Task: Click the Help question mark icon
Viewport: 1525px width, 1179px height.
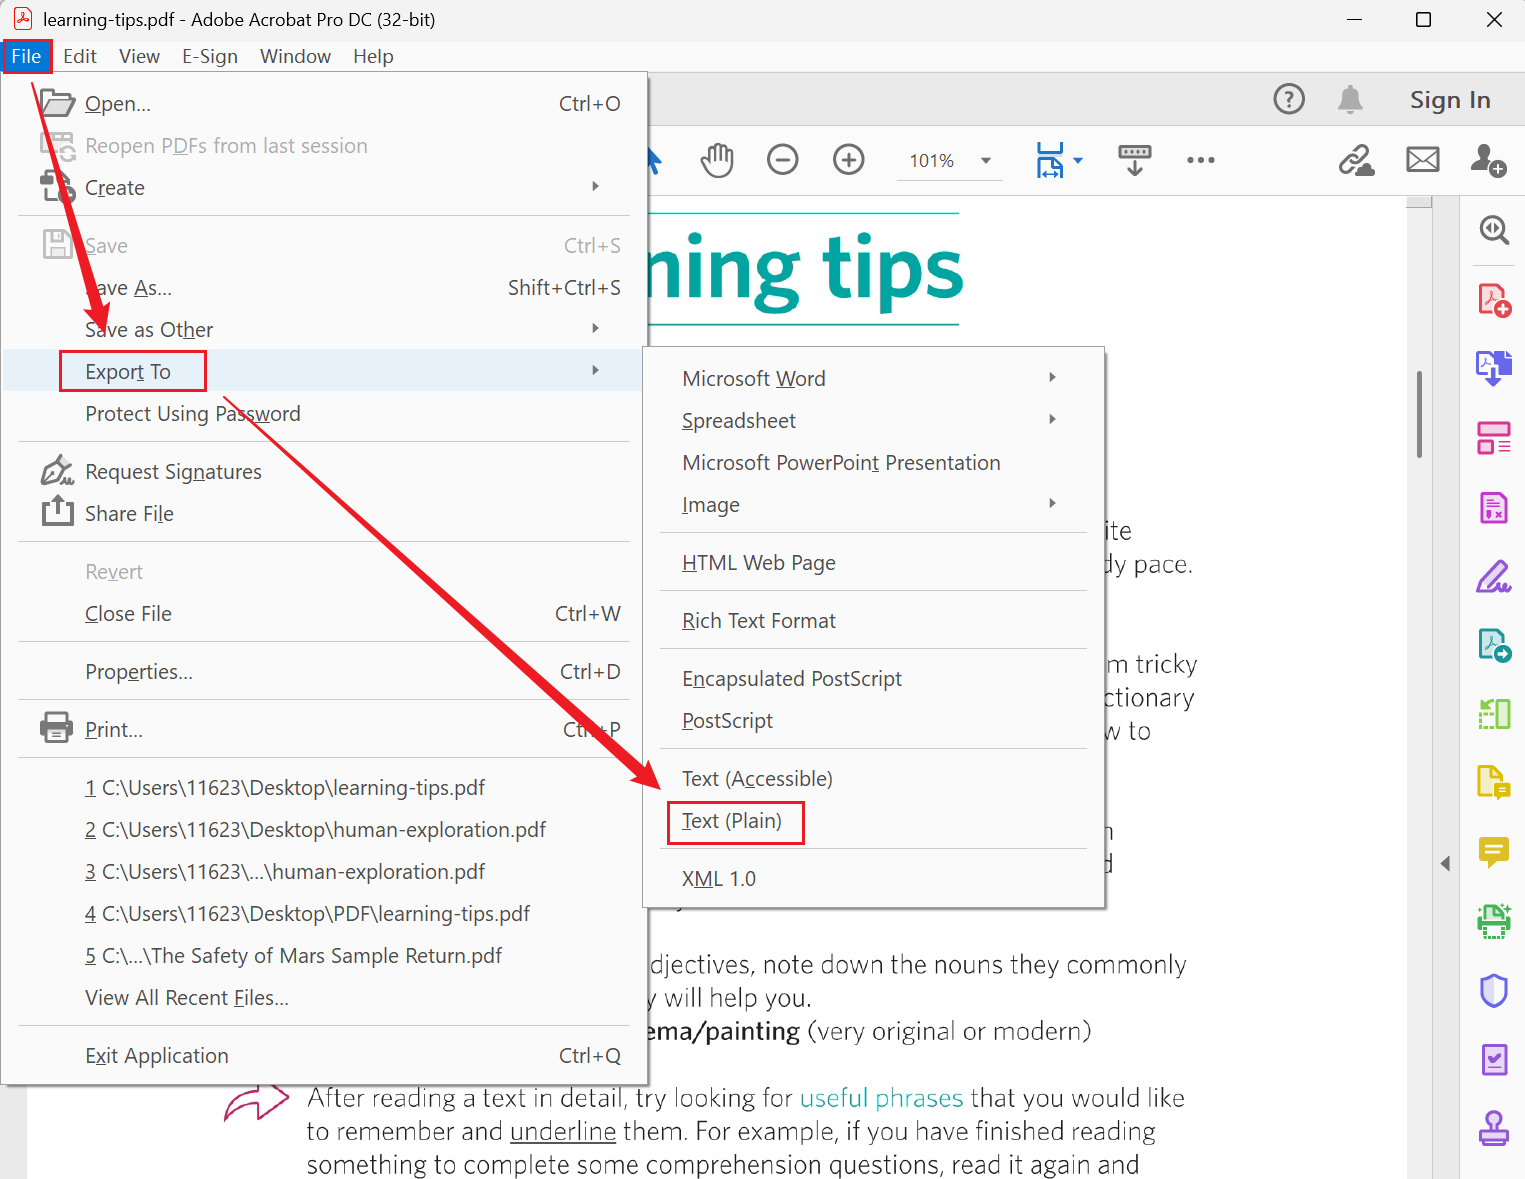Action: pyautogui.click(x=1288, y=99)
